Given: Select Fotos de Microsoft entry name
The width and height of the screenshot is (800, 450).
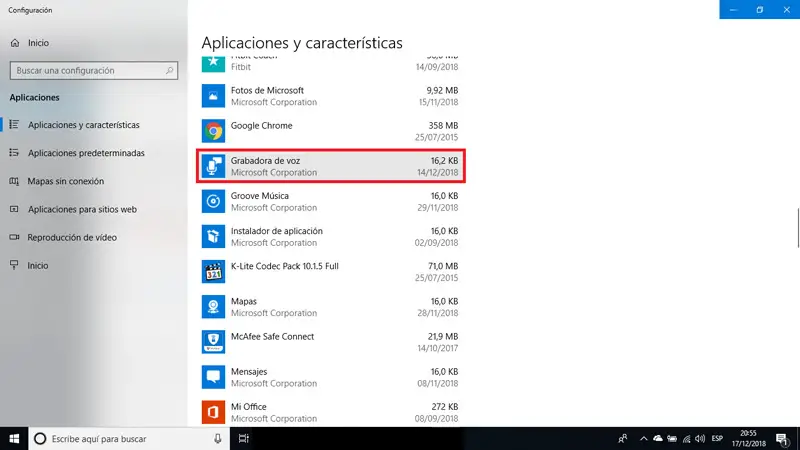Looking at the screenshot, I should tap(267, 90).
